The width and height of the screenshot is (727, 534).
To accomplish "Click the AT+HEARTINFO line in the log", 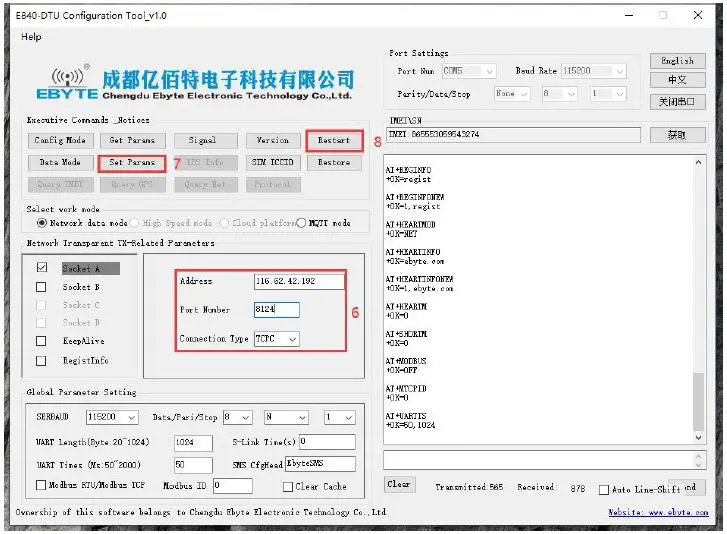I will (413, 252).
